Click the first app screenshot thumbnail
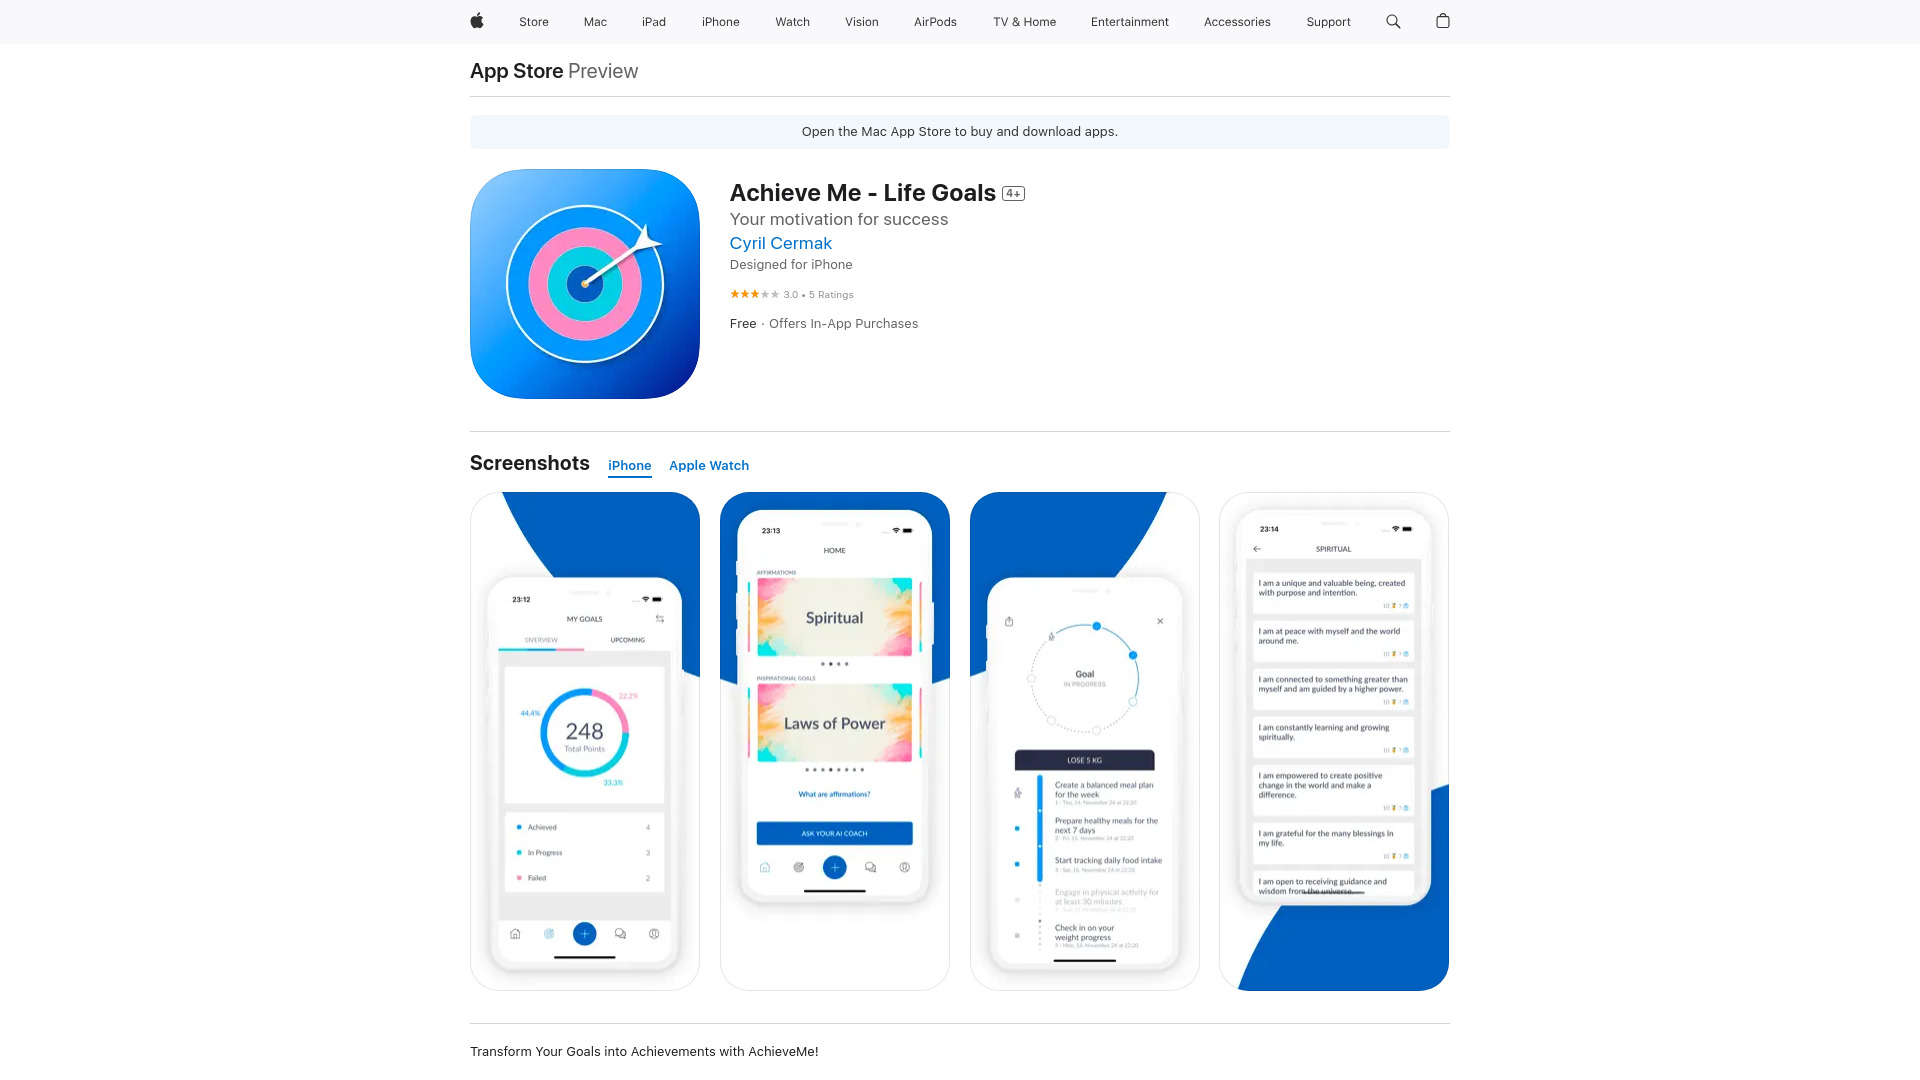 point(584,740)
